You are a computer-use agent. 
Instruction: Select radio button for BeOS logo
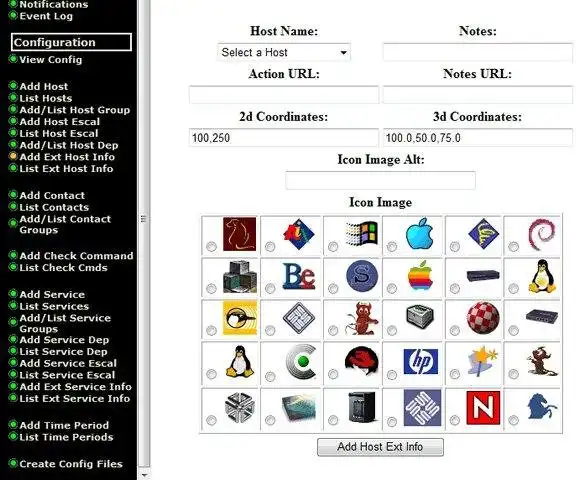click(x=270, y=288)
